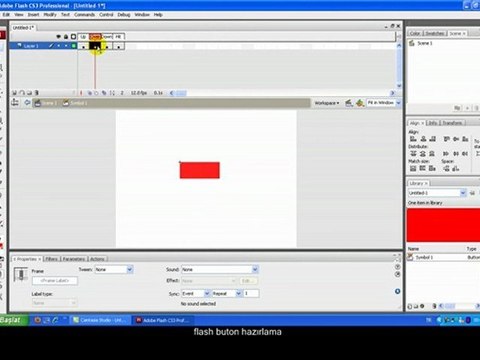Click the align vertical center icon
This screenshot has width=480, height=360.
[x=456, y=139]
